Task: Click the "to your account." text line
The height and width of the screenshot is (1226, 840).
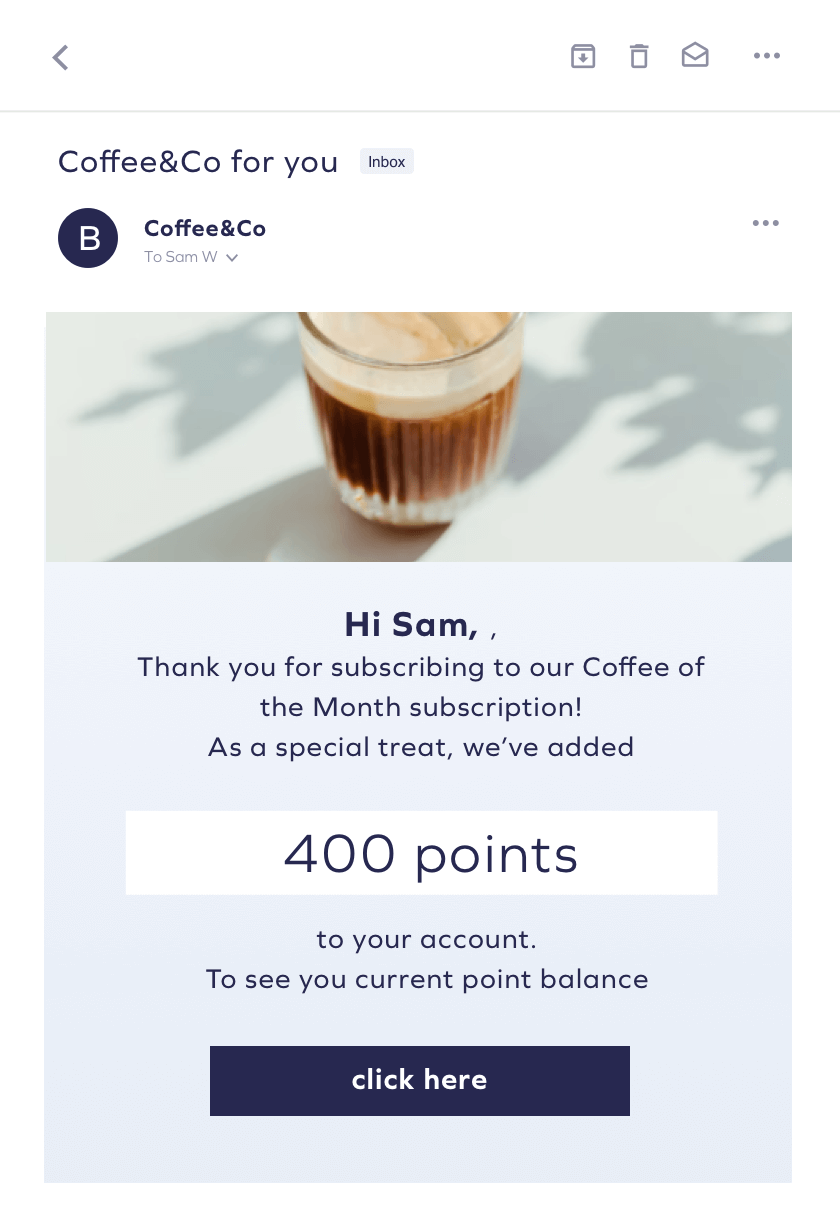Action: pyautogui.click(x=427, y=939)
